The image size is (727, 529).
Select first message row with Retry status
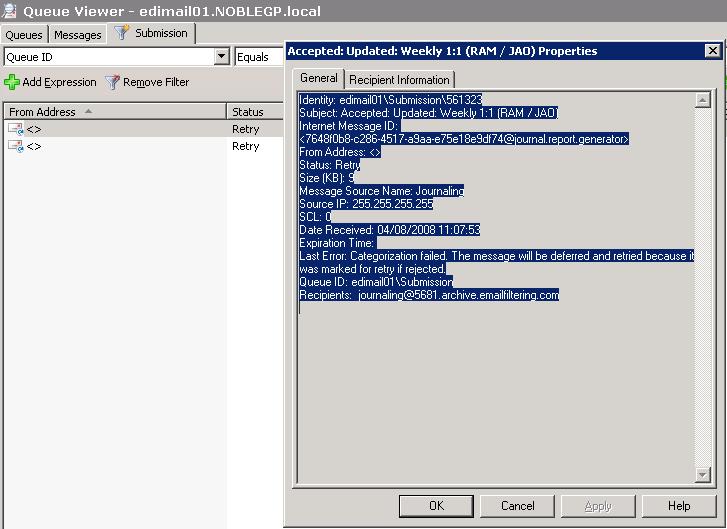[x=144, y=129]
